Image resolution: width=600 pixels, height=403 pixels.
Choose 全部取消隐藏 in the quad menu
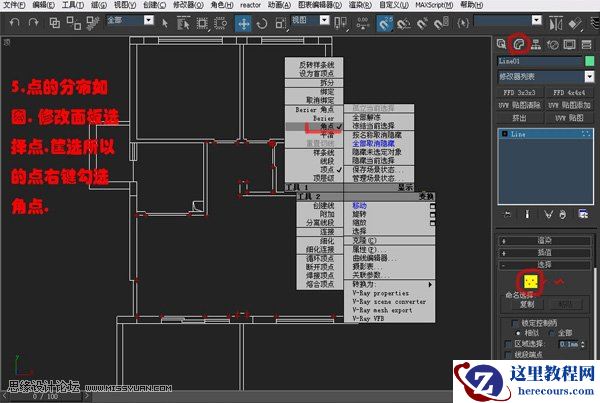[x=373, y=144]
